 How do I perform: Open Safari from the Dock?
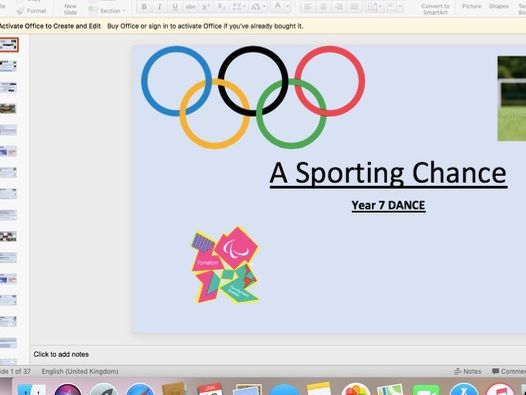(140, 390)
